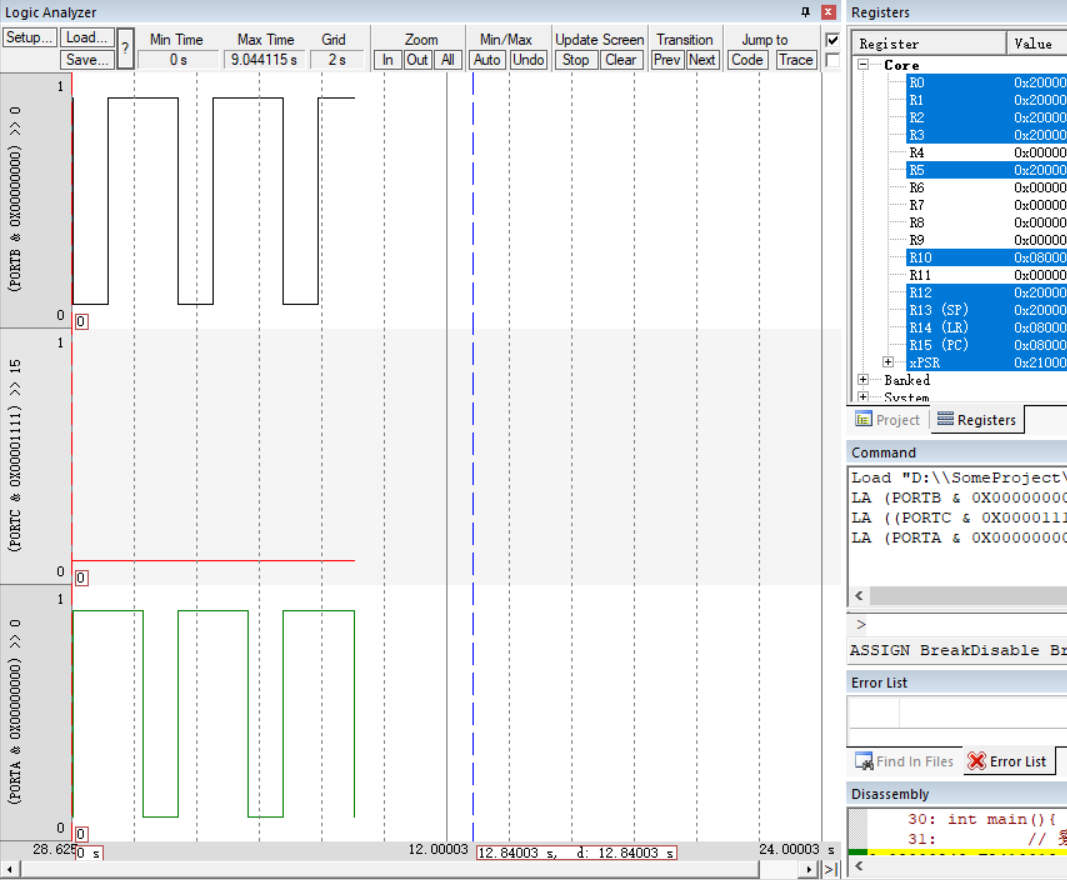Screen dimensions: 1067x880
Task: Click the Registers tab icon
Action: click(x=945, y=420)
